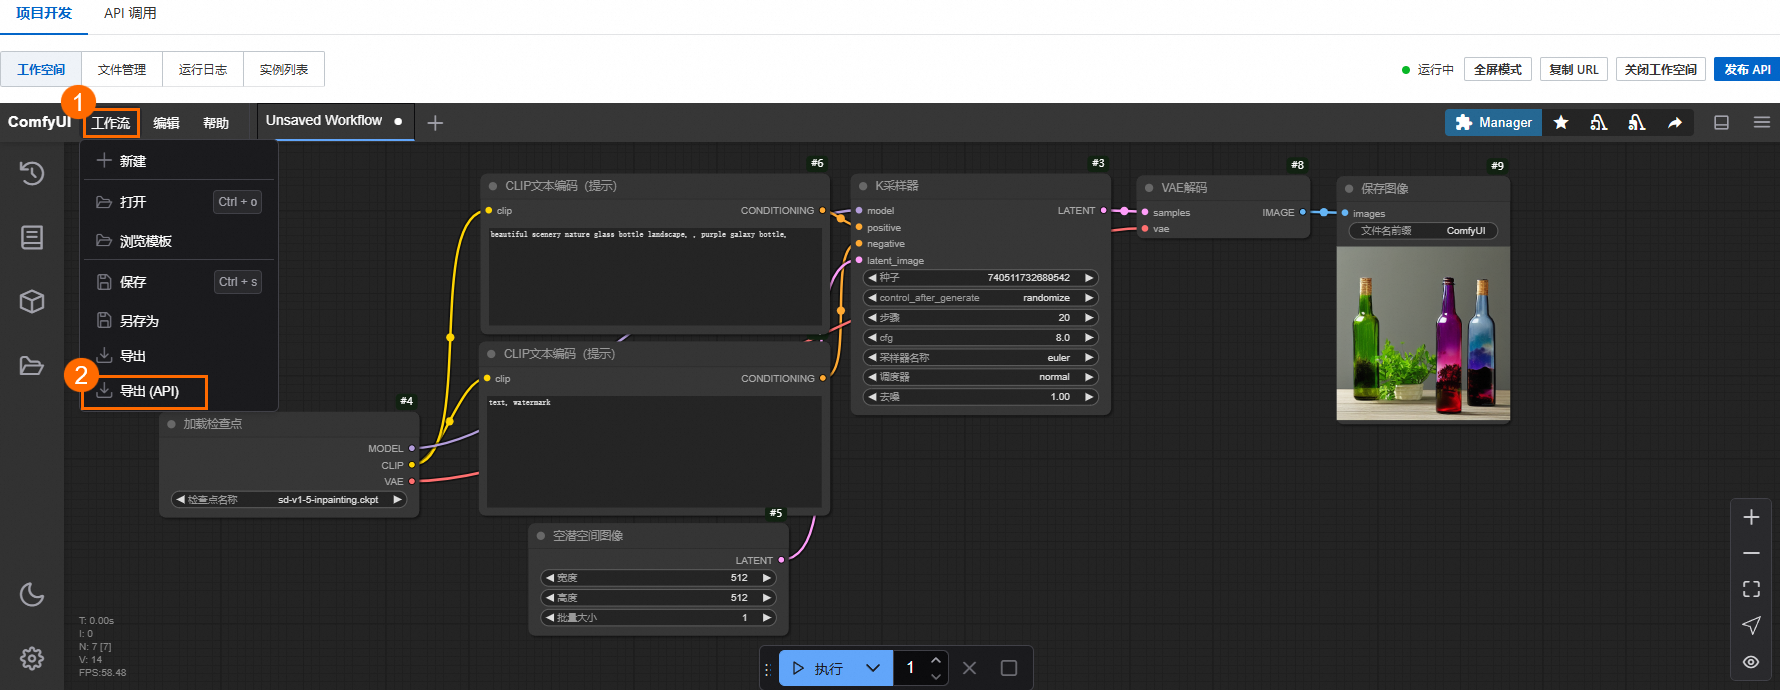Switch to the 项目开发 tab
The image size is (1780, 690).
coord(44,14)
